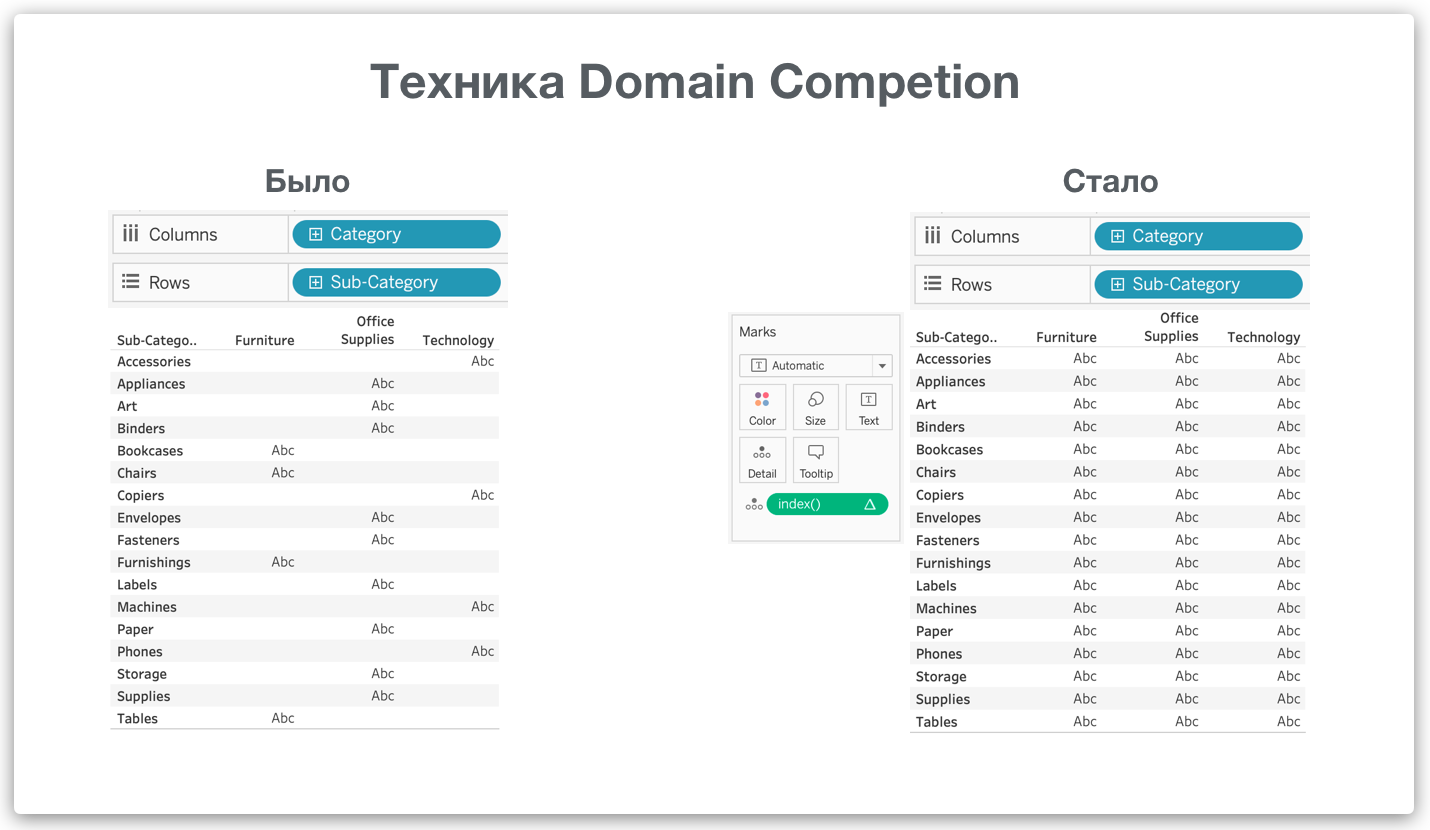Select Labels row label in right table
This screenshot has width=1430, height=830.
(x=936, y=586)
